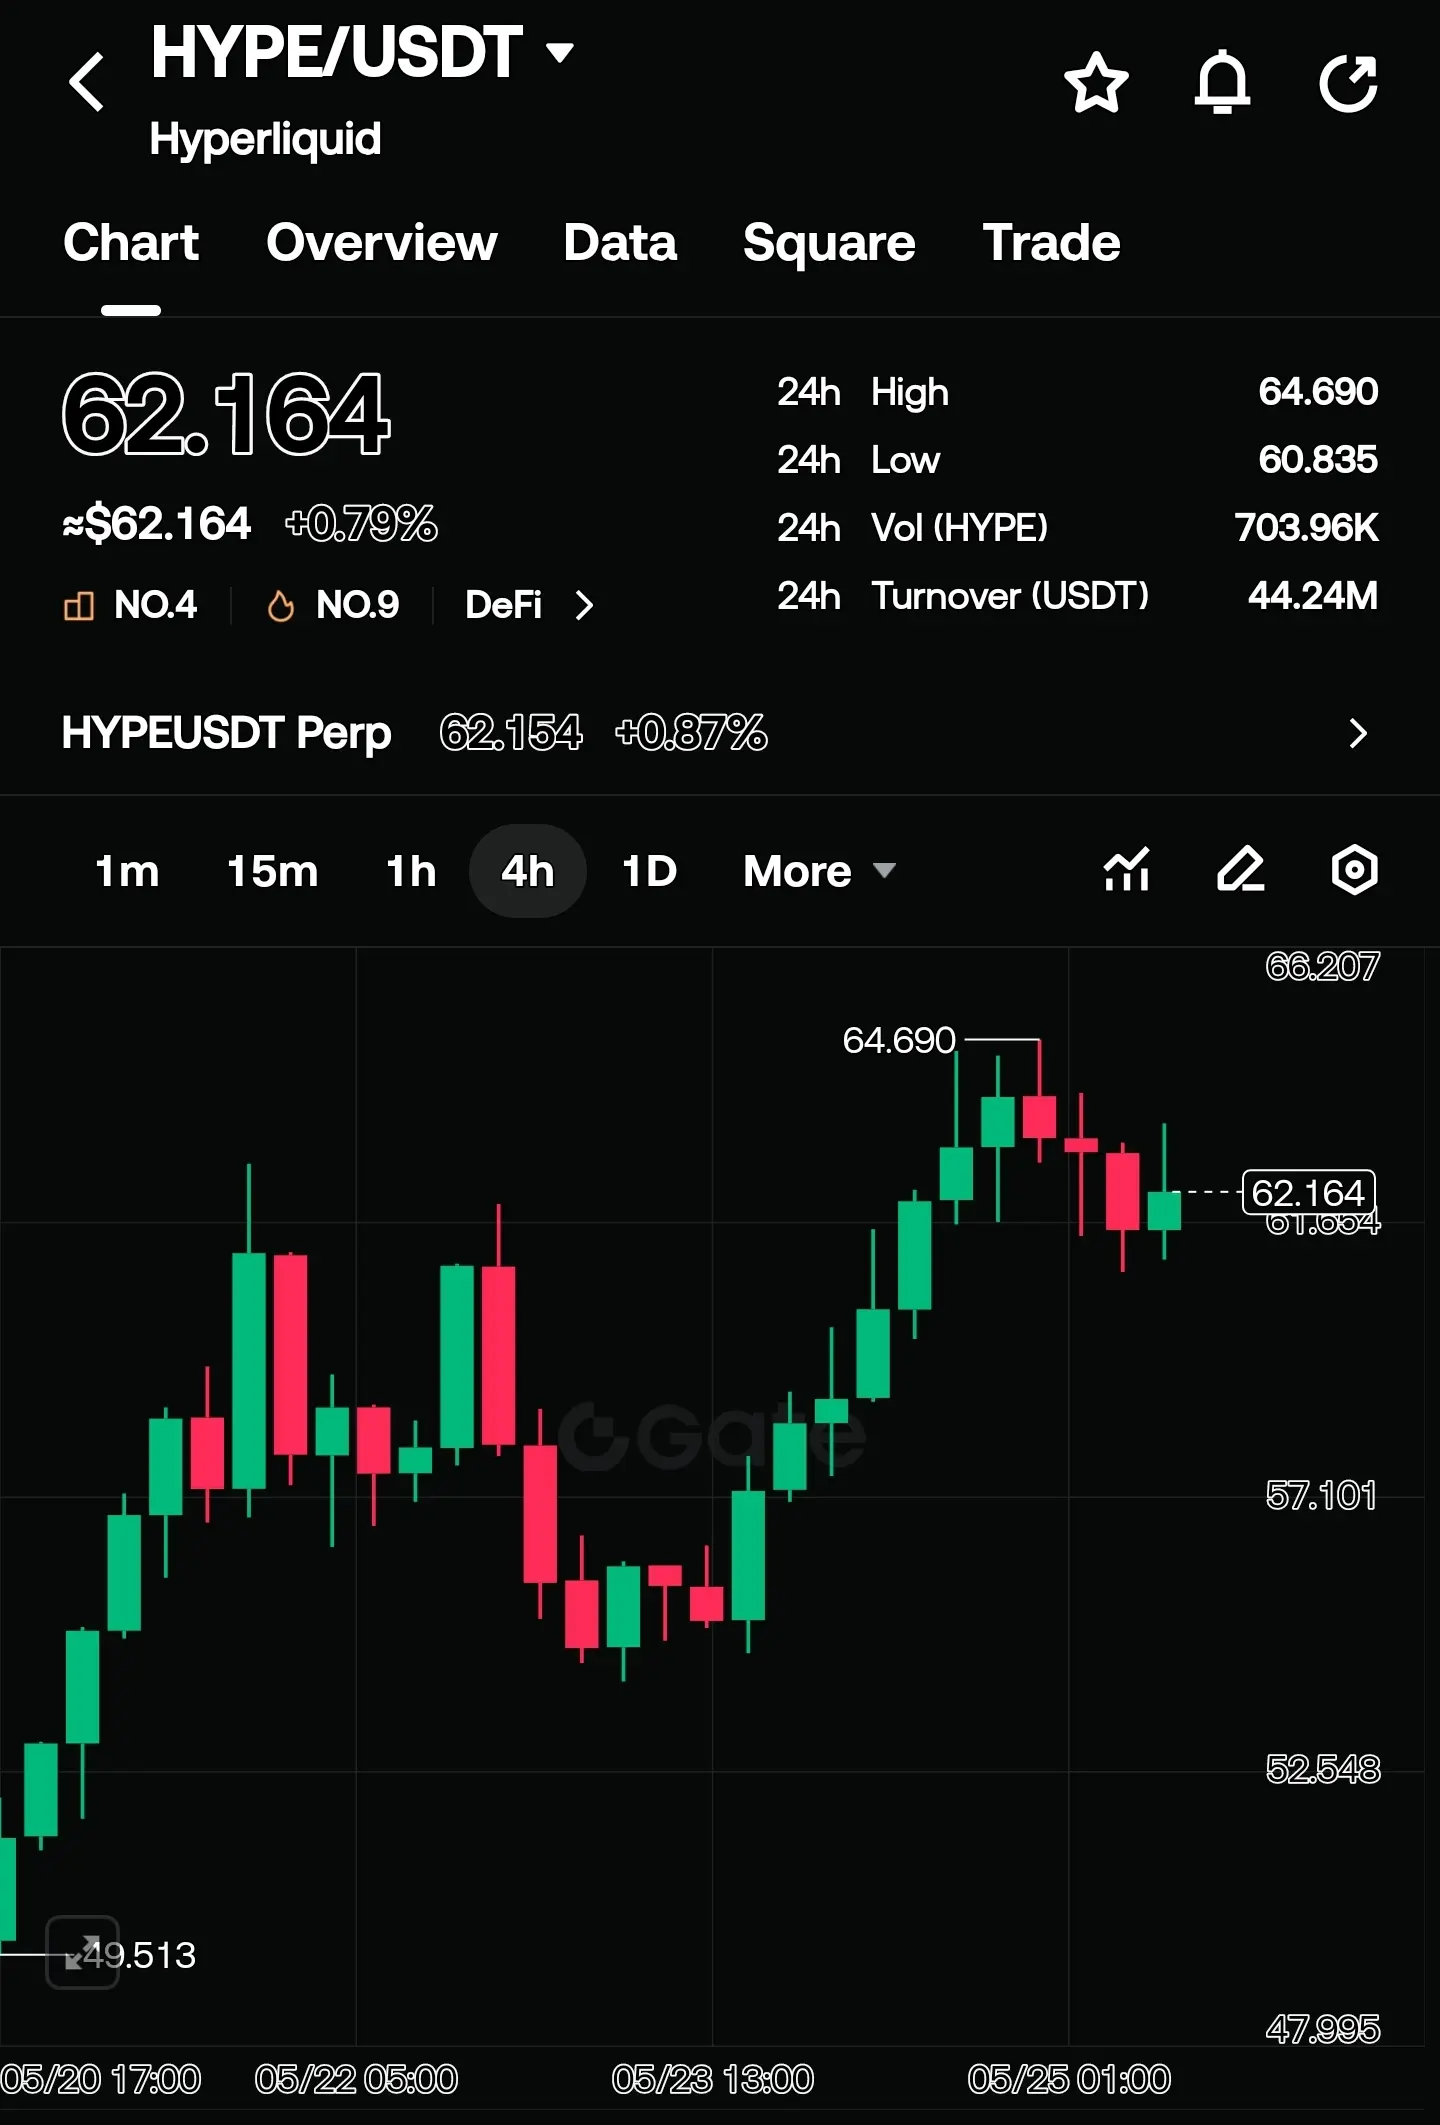Open chart settings hexagon icon
This screenshot has width=1440, height=2125.
(x=1355, y=870)
